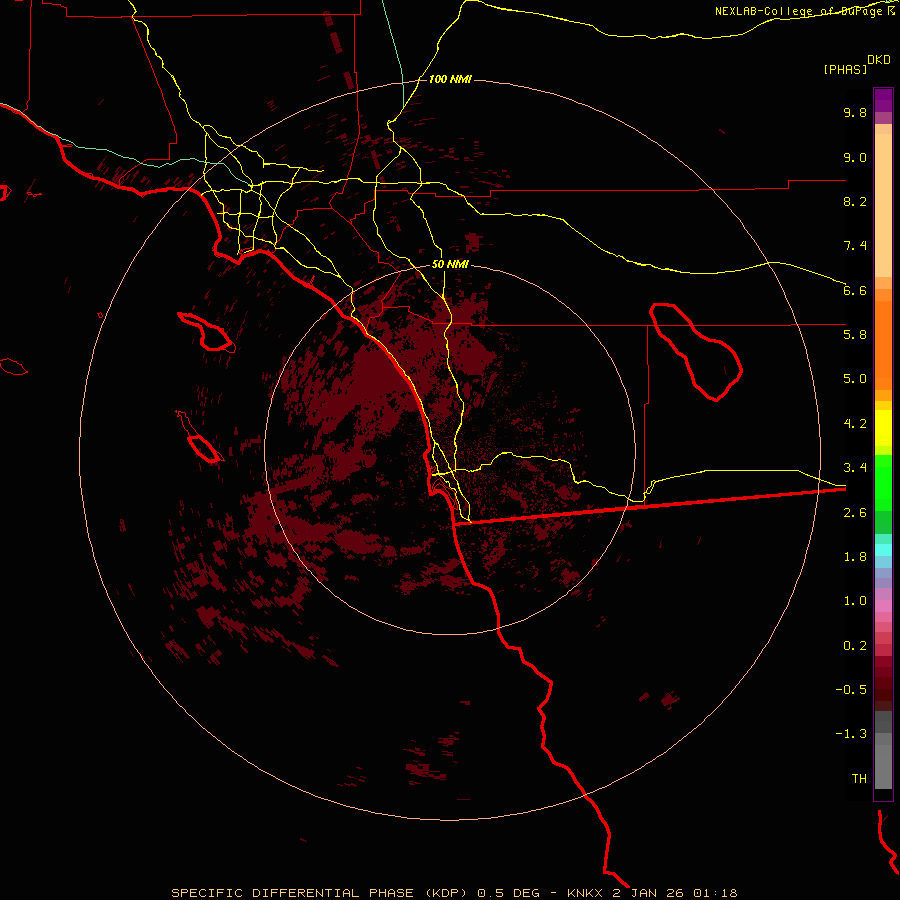This screenshot has width=900, height=900.
Task: Click the 01:18 timestamp in the caption
Action: point(715,893)
